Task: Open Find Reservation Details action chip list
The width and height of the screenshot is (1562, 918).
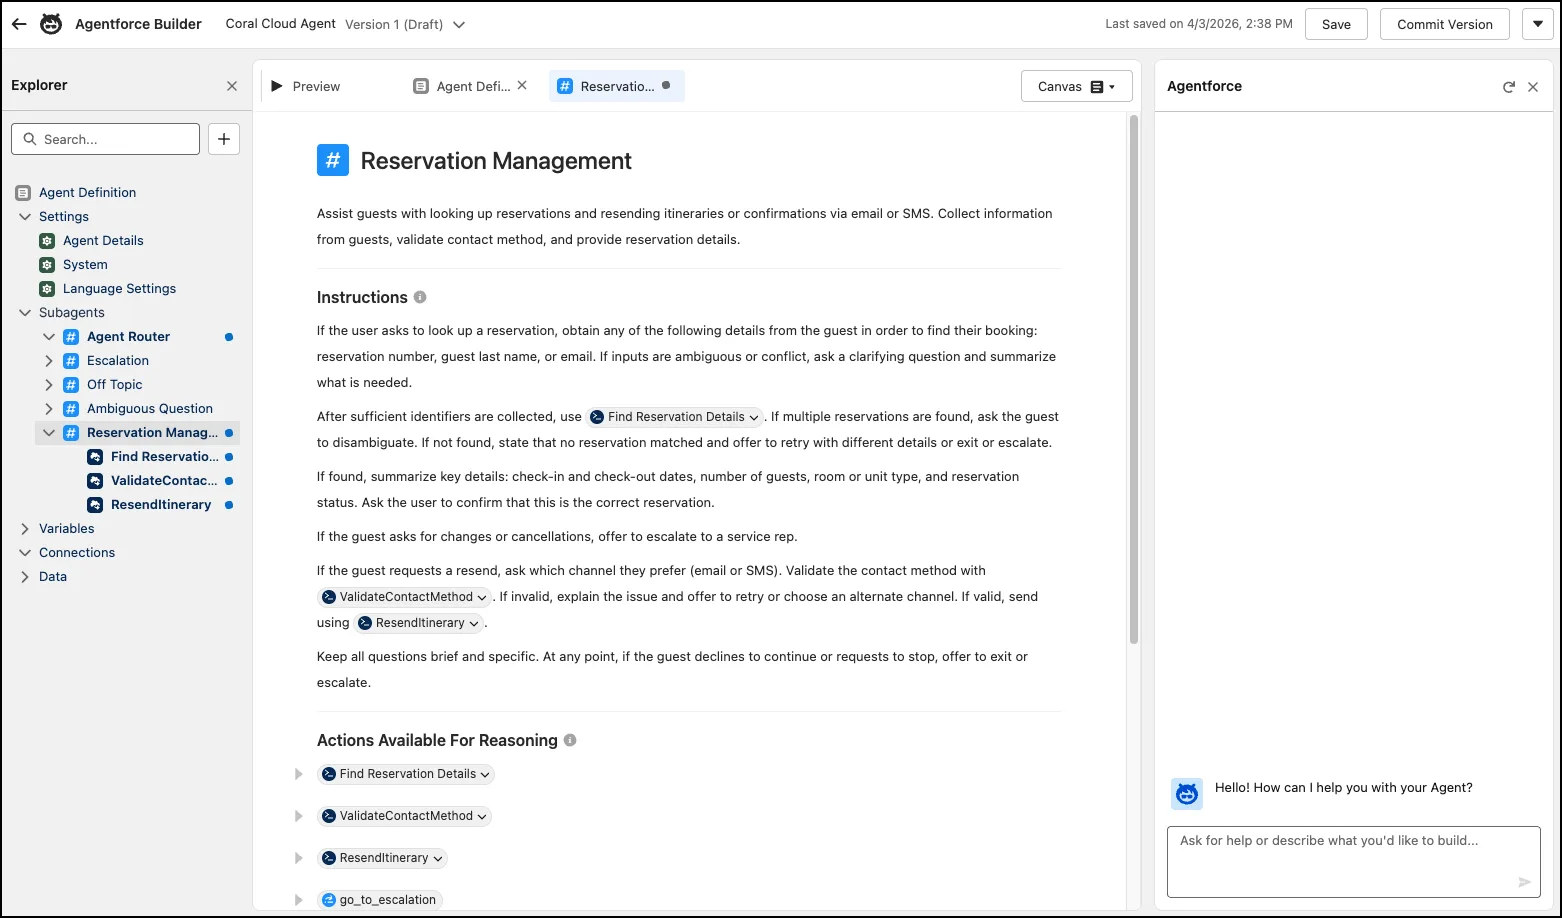Action: (406, 774)
